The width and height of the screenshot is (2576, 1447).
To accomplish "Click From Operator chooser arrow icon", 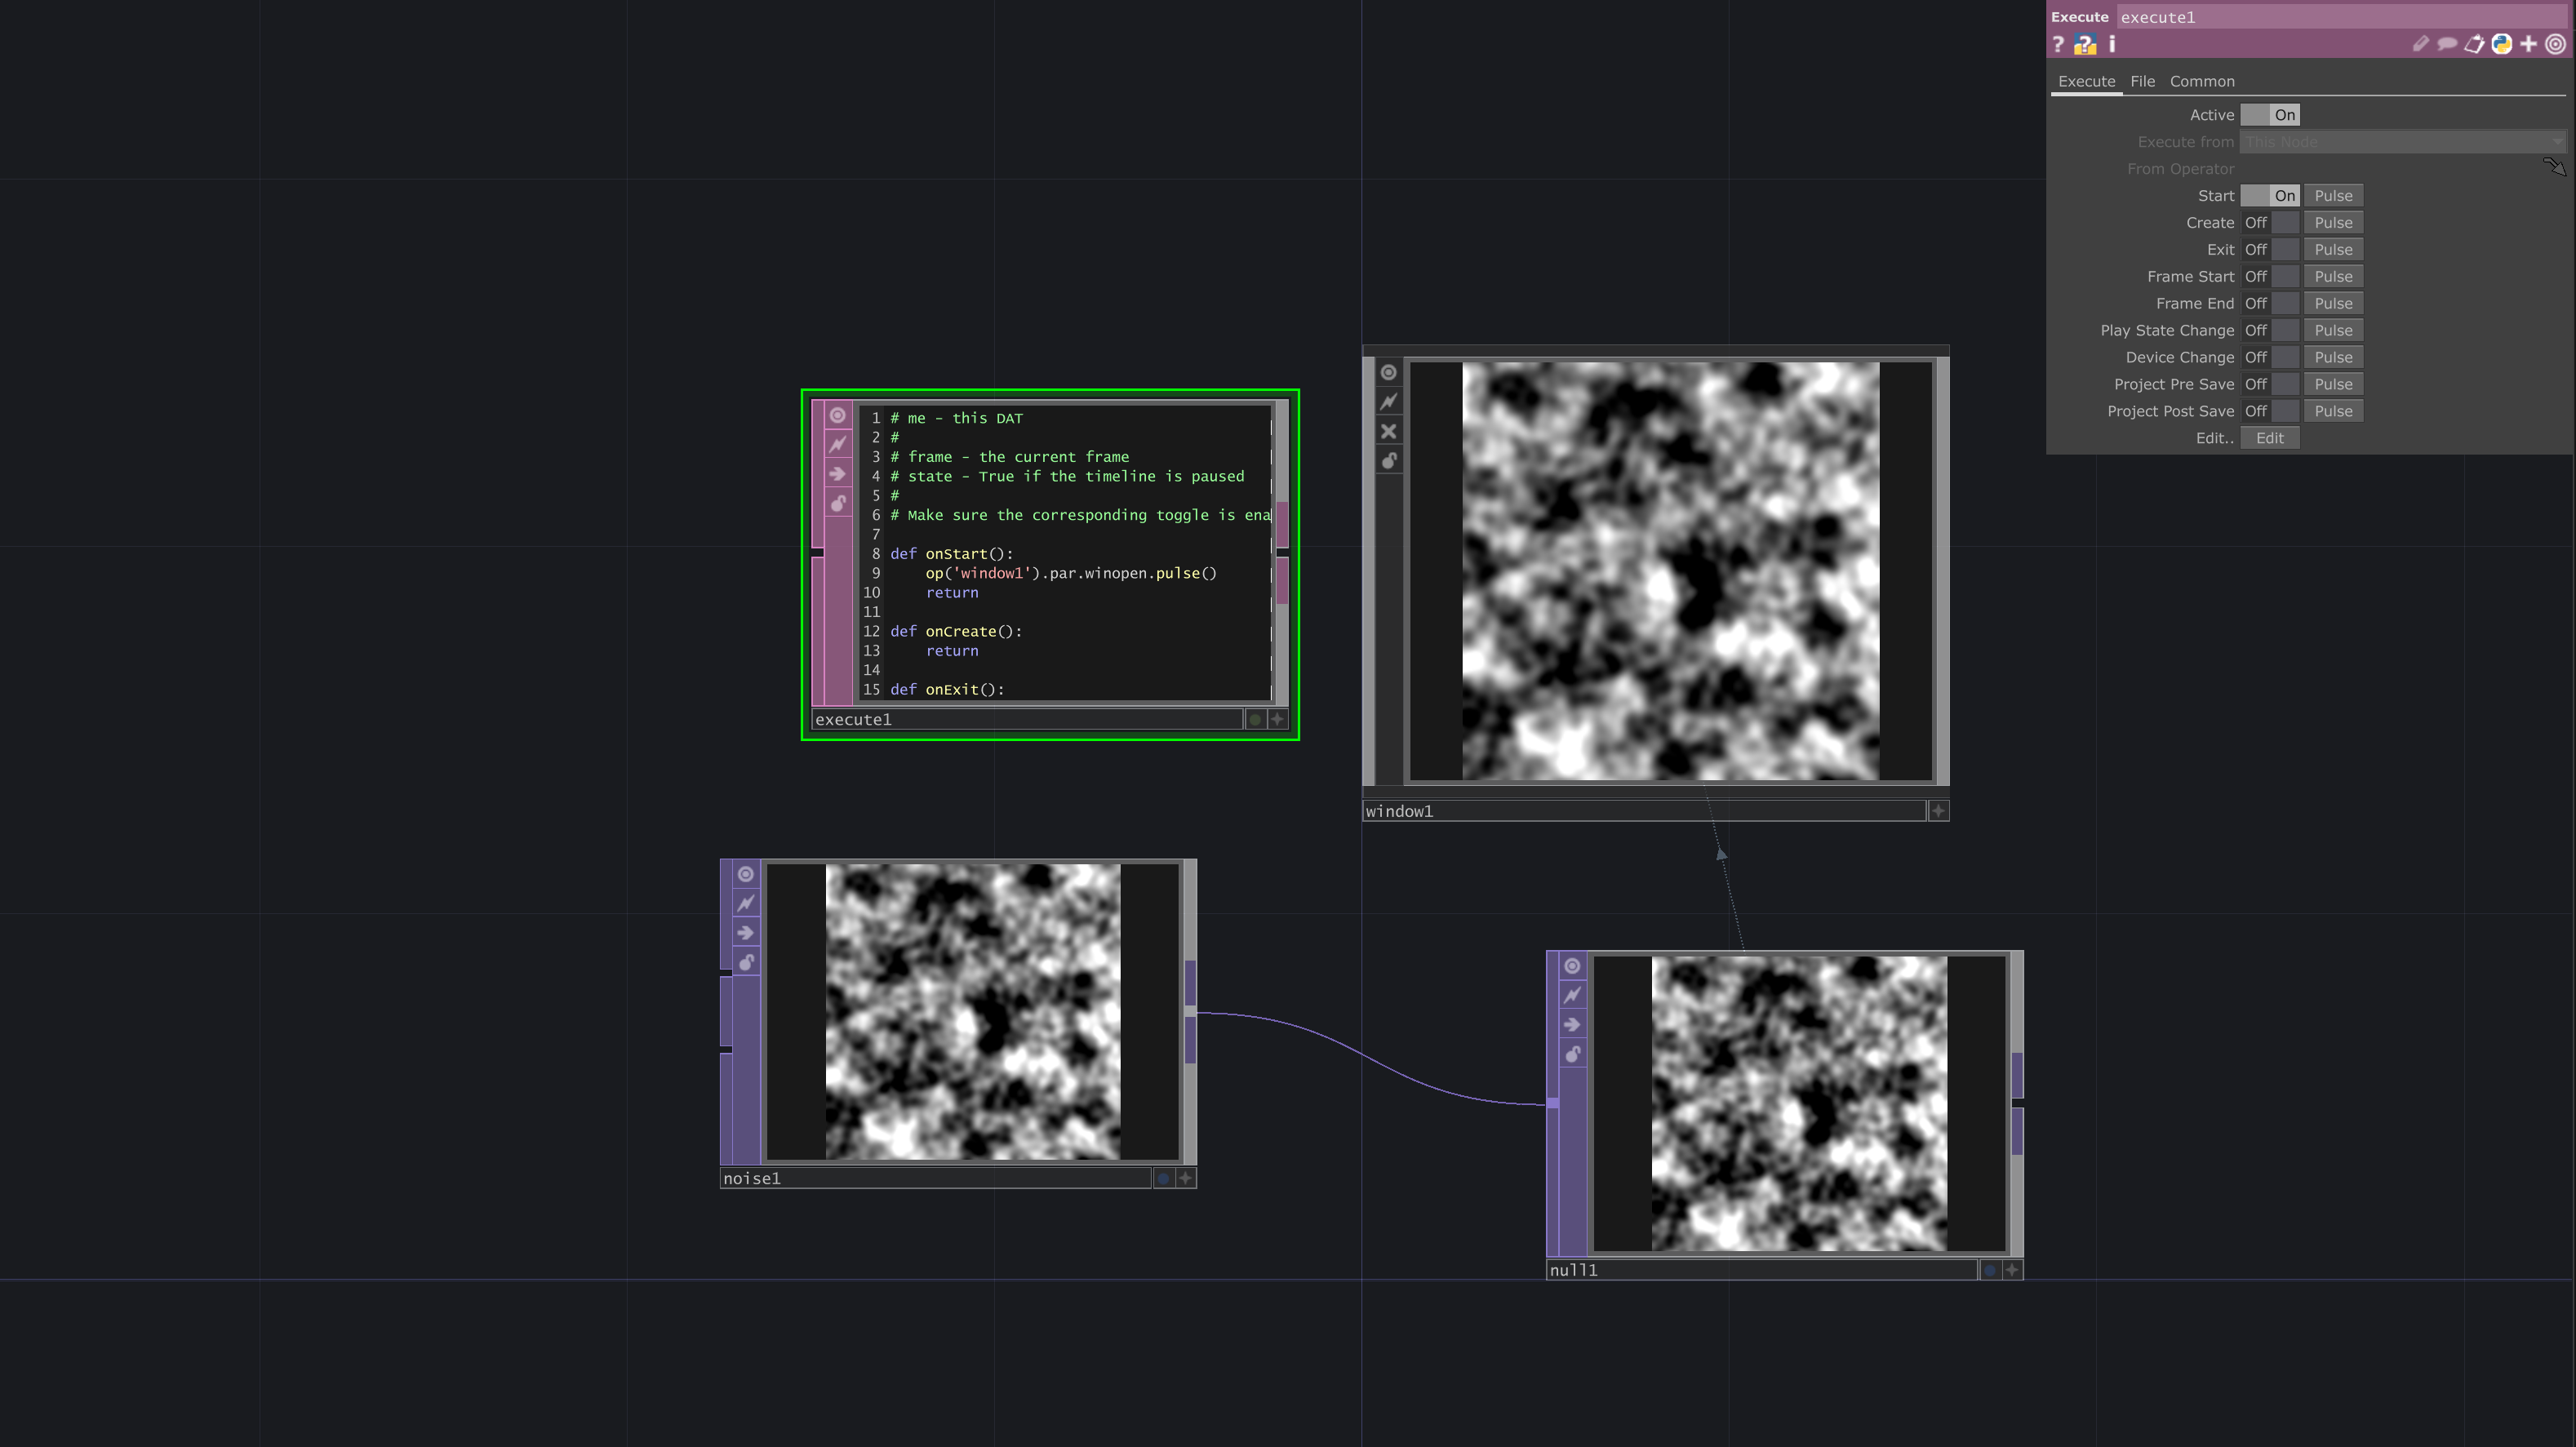I will [2554, 166].
